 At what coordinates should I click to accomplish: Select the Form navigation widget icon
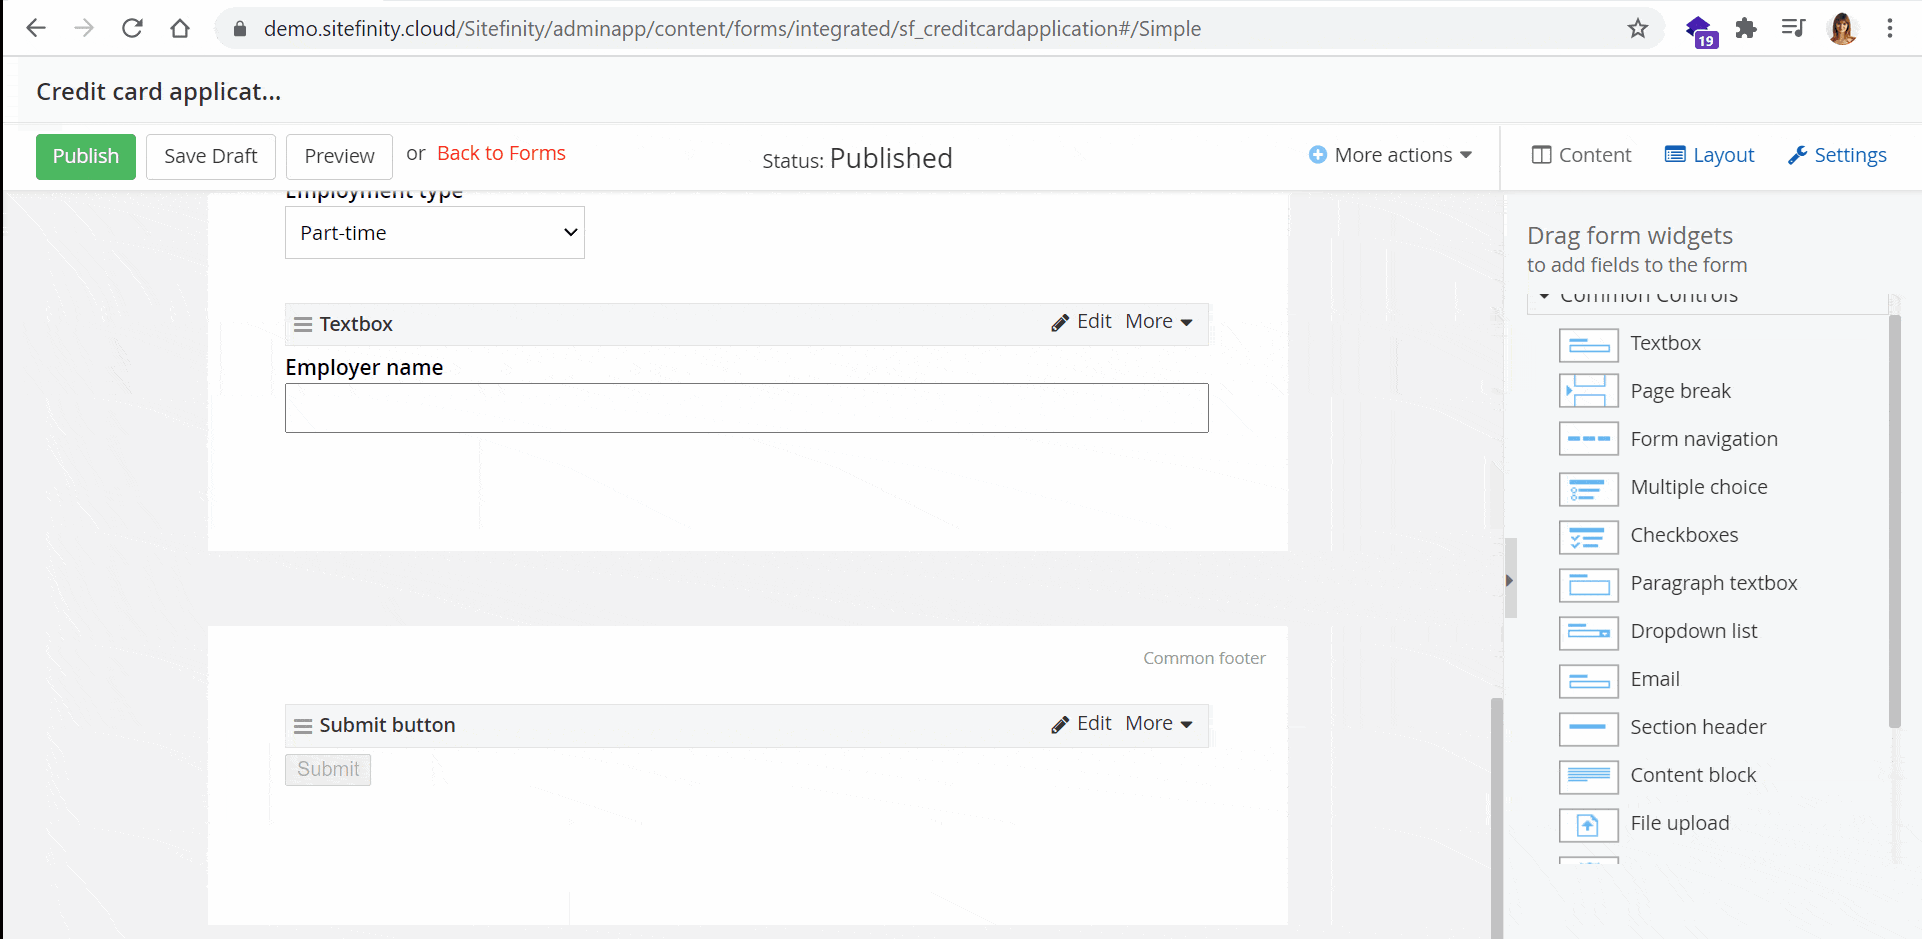coord(1588,439)
